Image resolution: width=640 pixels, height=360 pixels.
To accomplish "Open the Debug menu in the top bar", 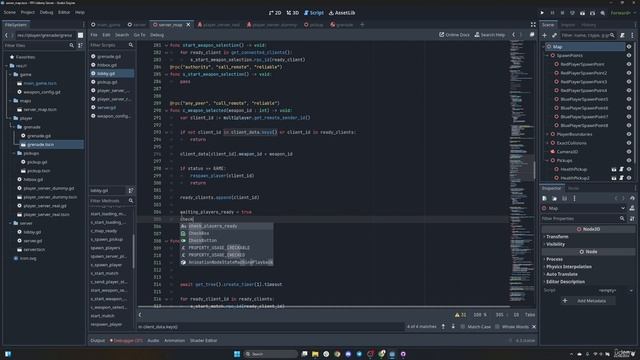I will (x=47, y=13).
